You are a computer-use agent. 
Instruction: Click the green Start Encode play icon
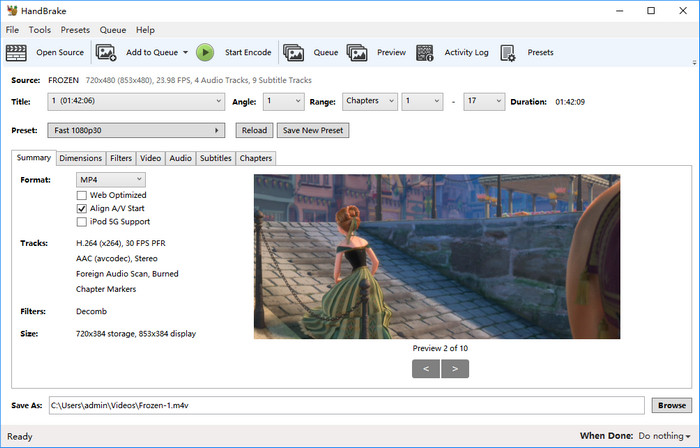tap(205, 53)
